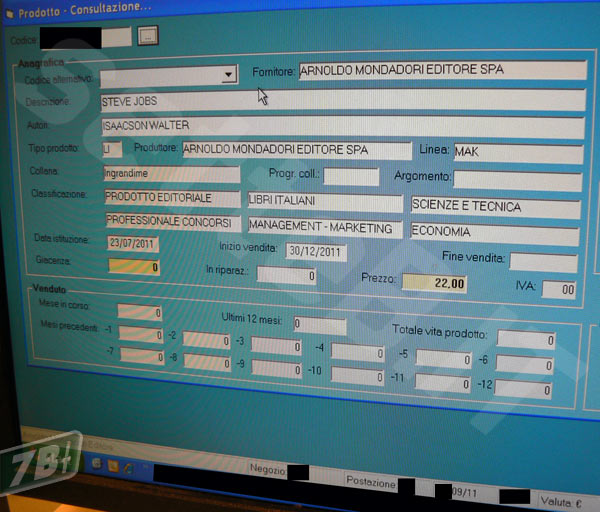Image resolution: width=600 pixels, height=512 pixels.
Task: Click the Ultimi 12 mesi field
Action: tap(319, 325)
